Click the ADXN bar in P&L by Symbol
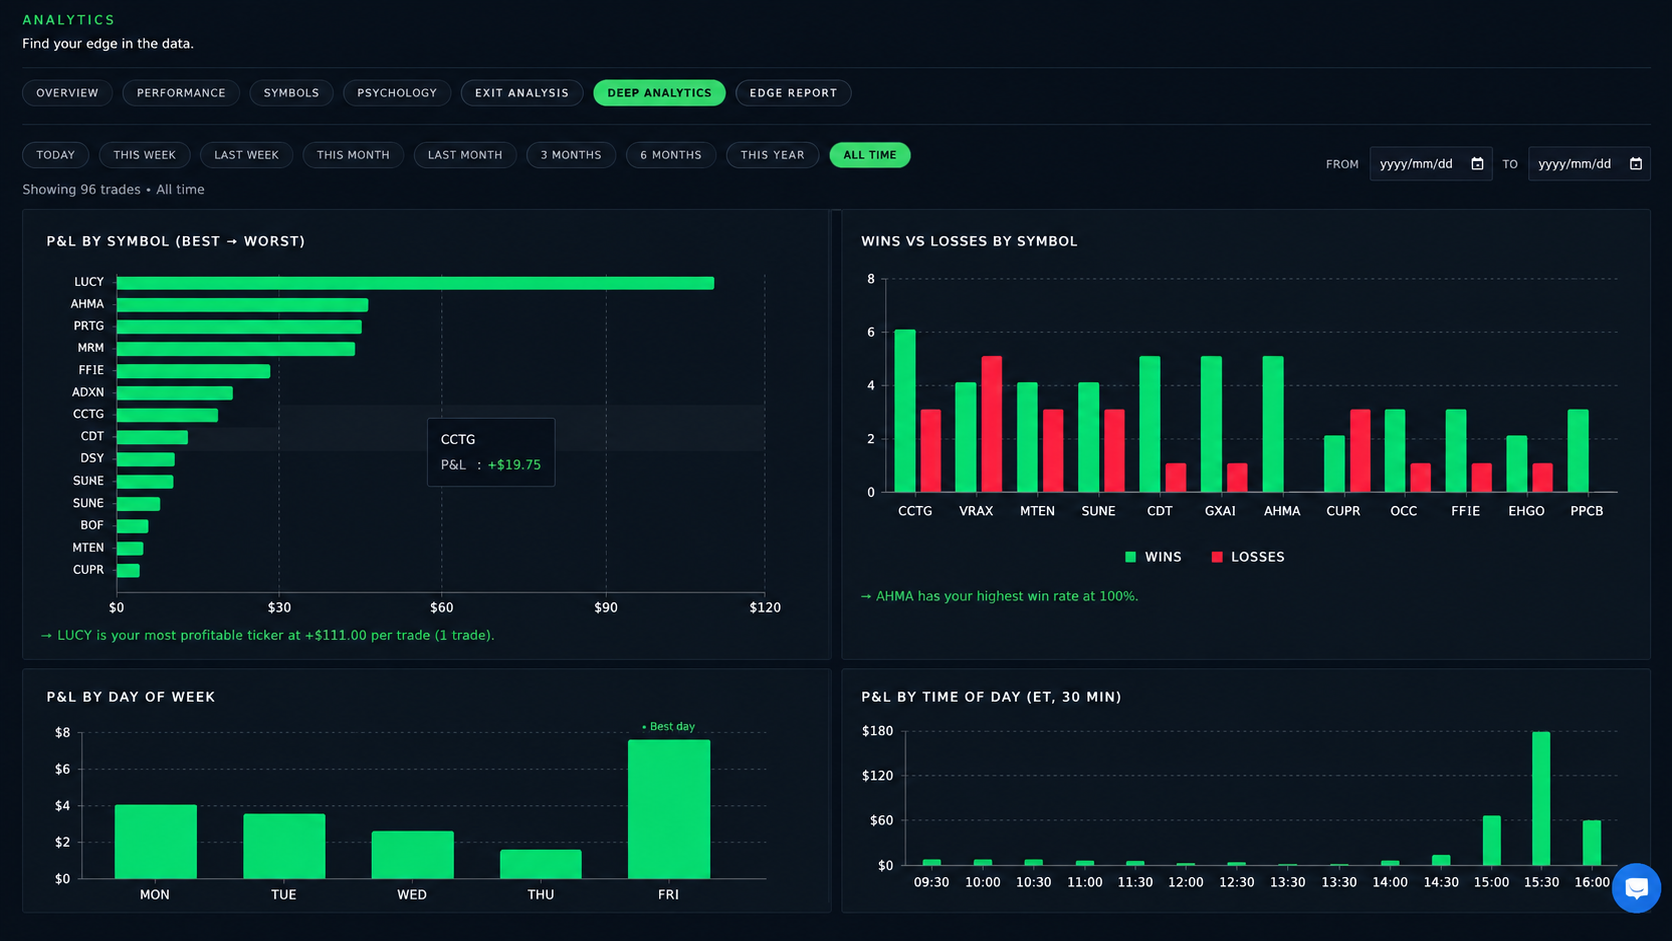 point(175,393)
